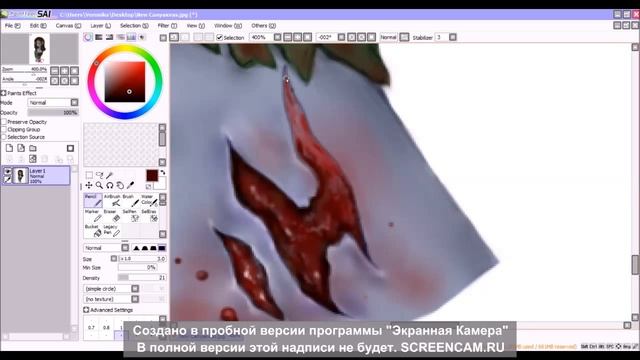Click zoom-in button in navigator panel
The image size is (640, 360).
point(64,71)
